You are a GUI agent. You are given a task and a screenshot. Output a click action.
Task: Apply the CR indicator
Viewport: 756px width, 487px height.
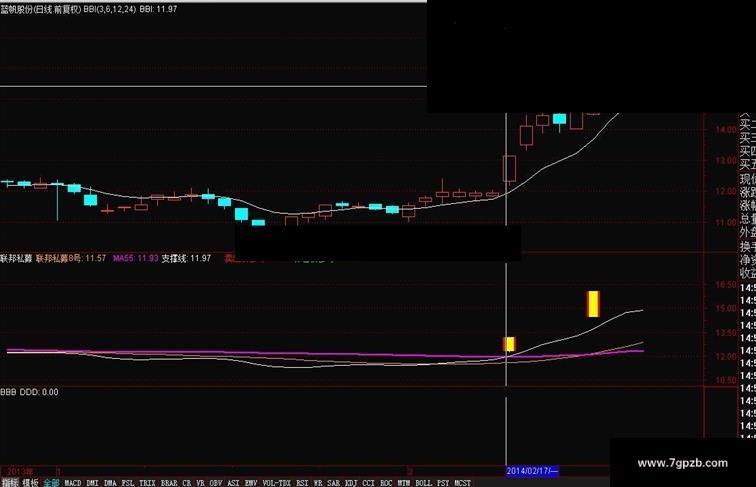click(187, 483)
